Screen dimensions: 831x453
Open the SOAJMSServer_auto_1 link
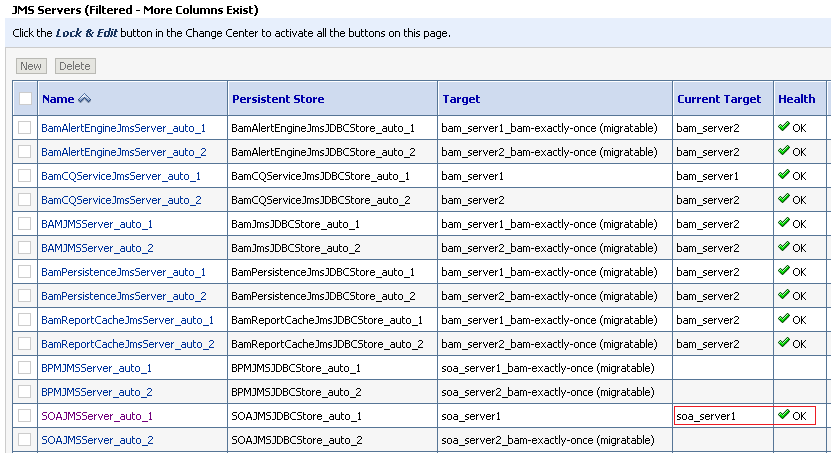pos(97,416)
